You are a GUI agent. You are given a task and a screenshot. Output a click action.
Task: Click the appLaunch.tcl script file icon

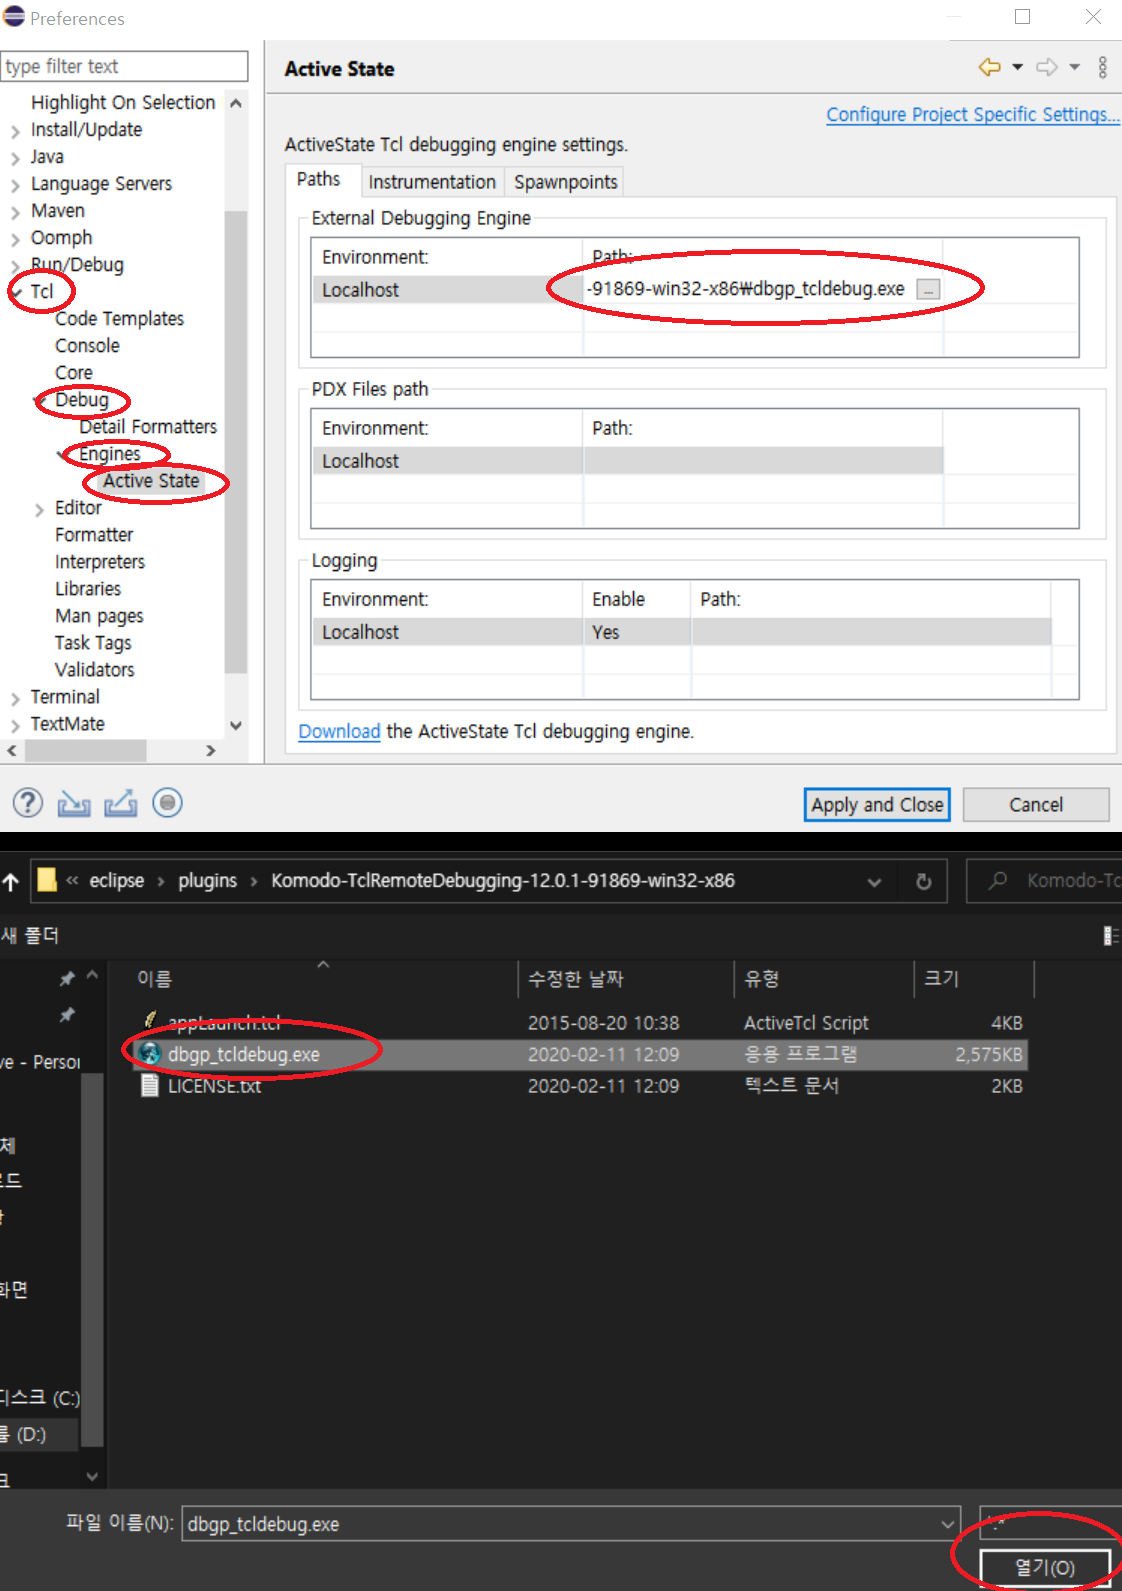point(150,1021)
